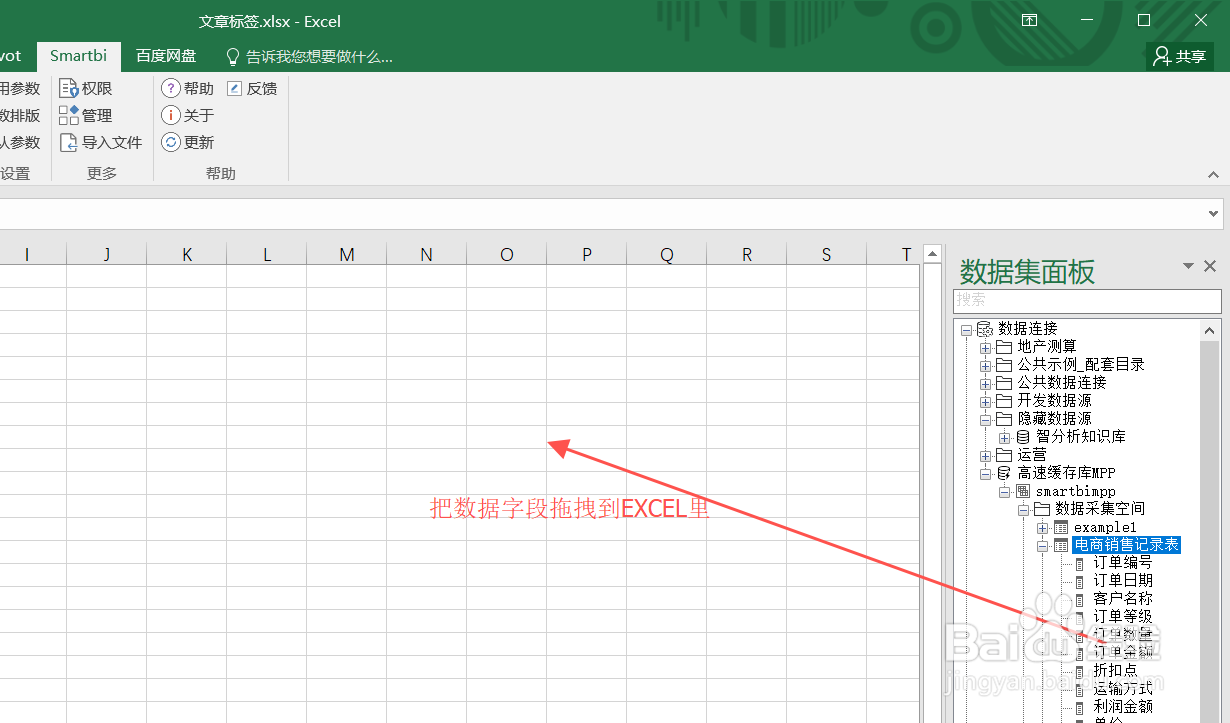Collapse the 高速缓存库MPP node
Screen dimensions: 1230x723
point(985,473)
